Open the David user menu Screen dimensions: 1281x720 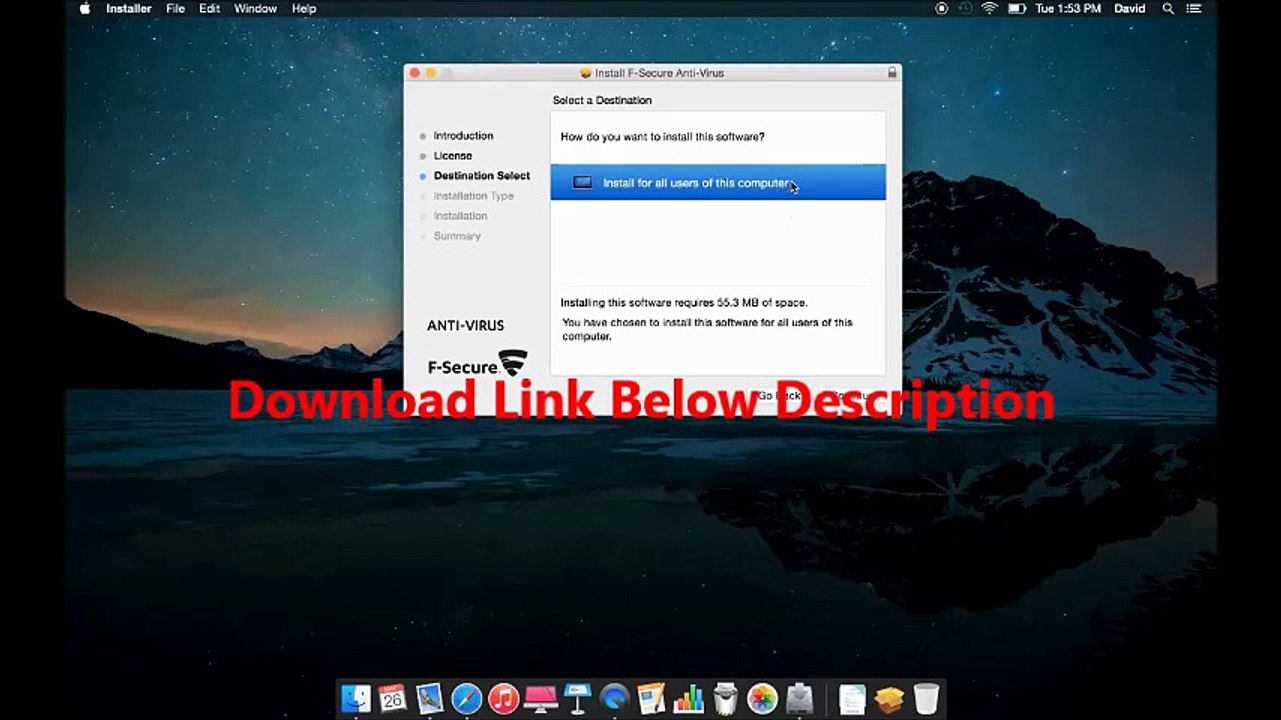[1130, 9]
